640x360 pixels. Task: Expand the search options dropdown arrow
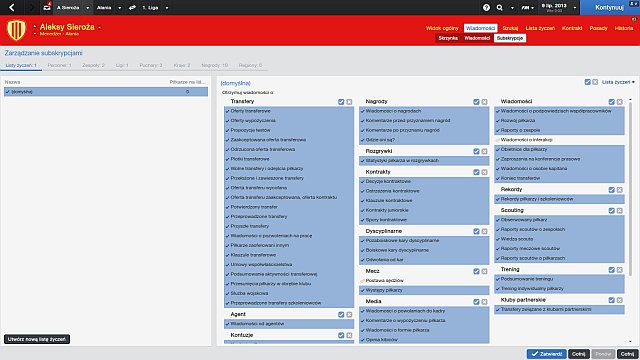[x=512, y=8]
